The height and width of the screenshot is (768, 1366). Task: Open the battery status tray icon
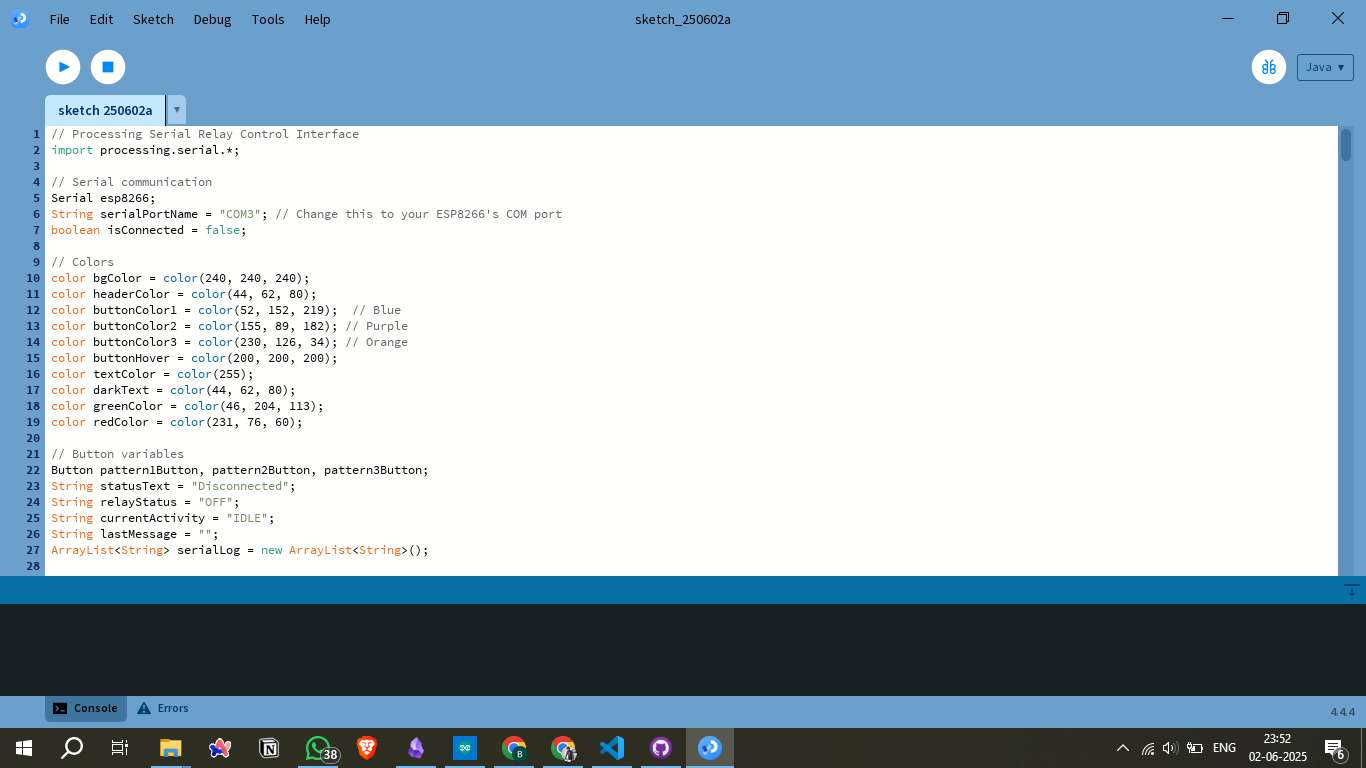(x=1194, y=748)
